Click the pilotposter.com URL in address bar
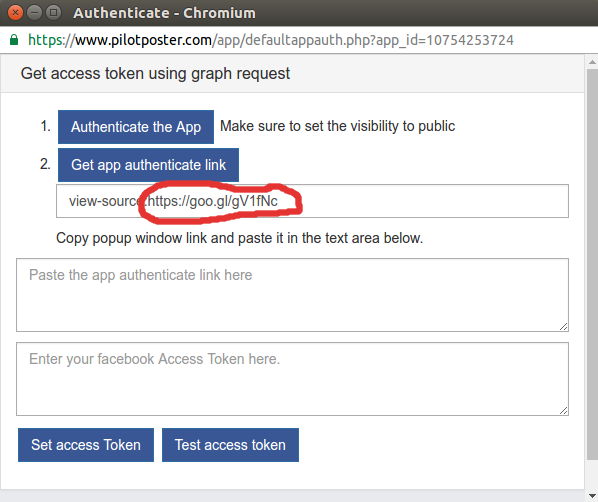This screenshot has height=502, width=598. pos(271,40)
